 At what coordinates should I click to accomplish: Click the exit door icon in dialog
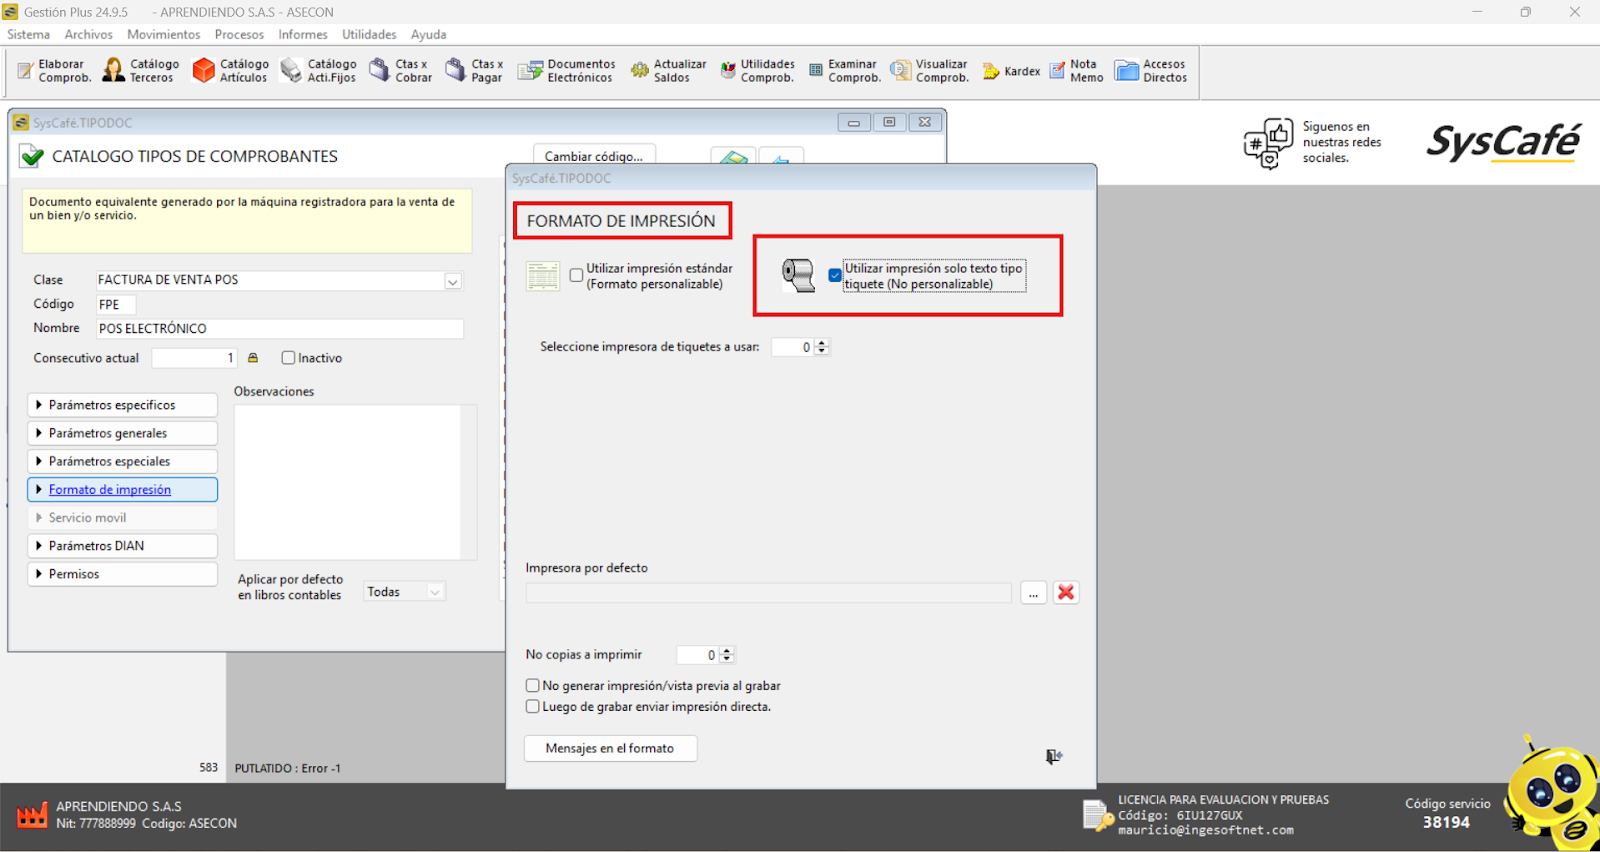click(1053, 756)
